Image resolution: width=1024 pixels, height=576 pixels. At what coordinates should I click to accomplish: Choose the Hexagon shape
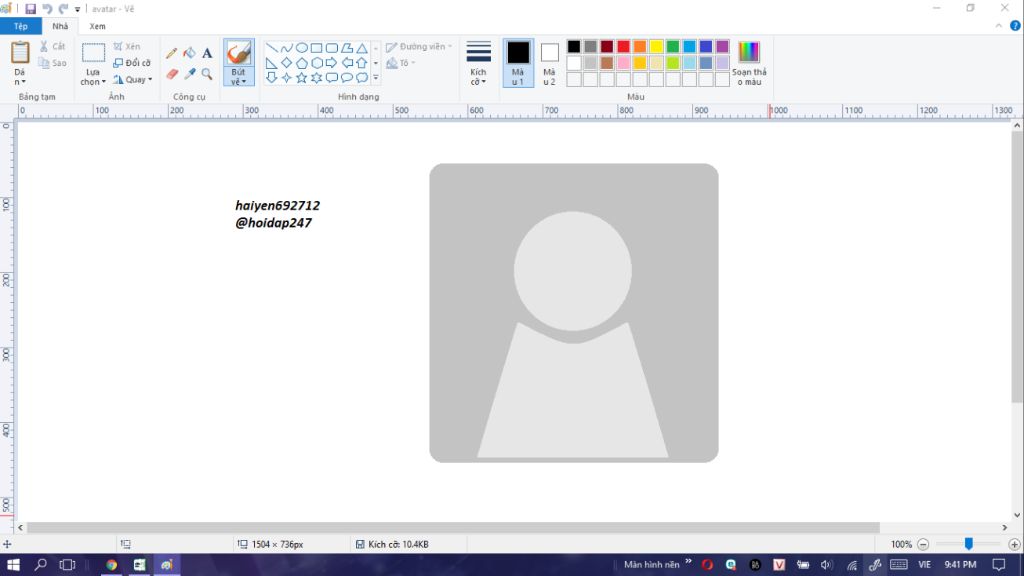(317, 63)
